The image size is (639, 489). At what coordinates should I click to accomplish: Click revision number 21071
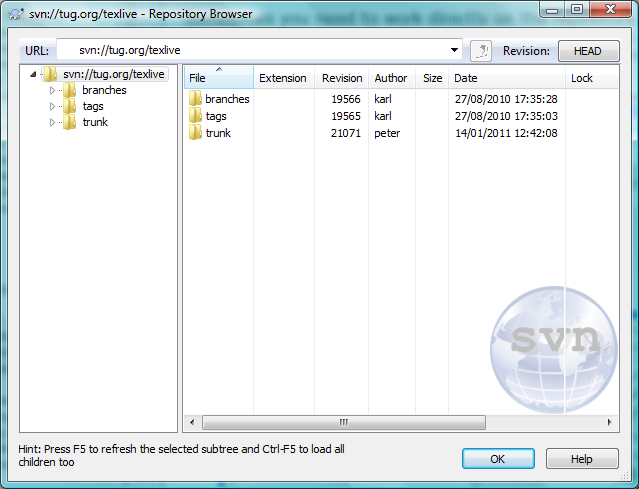(x=346, y=133)
